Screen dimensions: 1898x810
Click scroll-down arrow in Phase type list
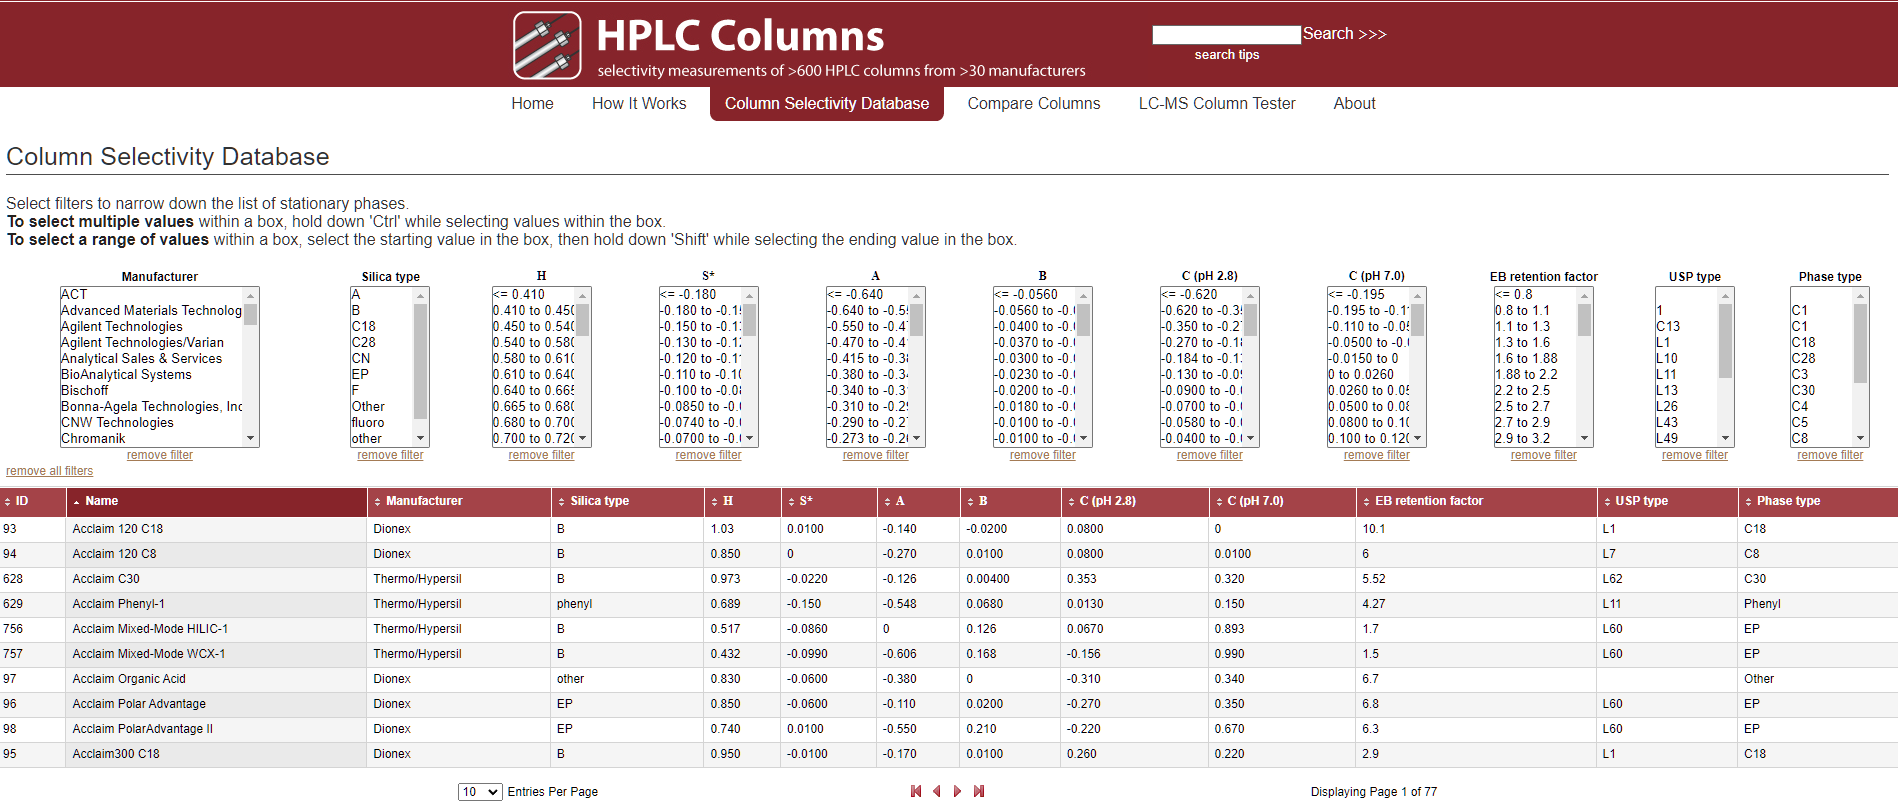pyautogui.click(x=1861, y=438)
